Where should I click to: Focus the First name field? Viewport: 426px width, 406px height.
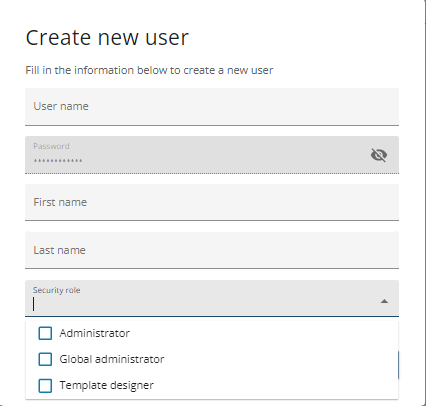click(212, 202)
